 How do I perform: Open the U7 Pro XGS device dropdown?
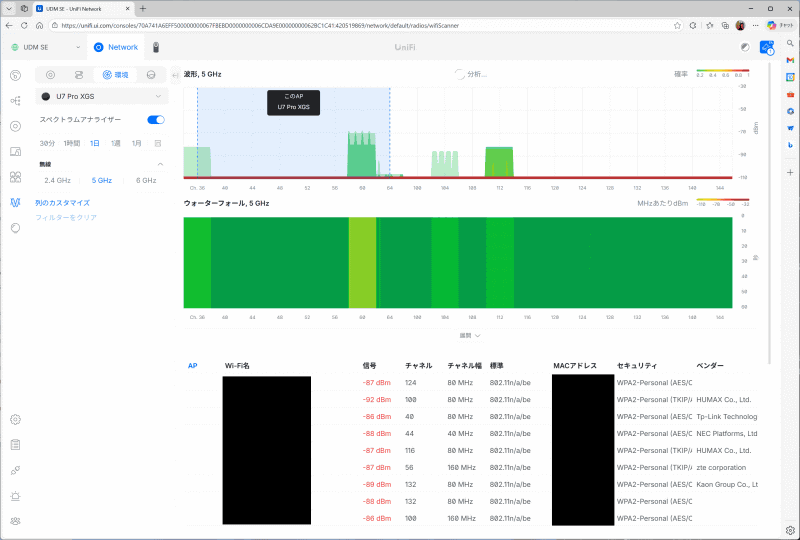point(102,96)
